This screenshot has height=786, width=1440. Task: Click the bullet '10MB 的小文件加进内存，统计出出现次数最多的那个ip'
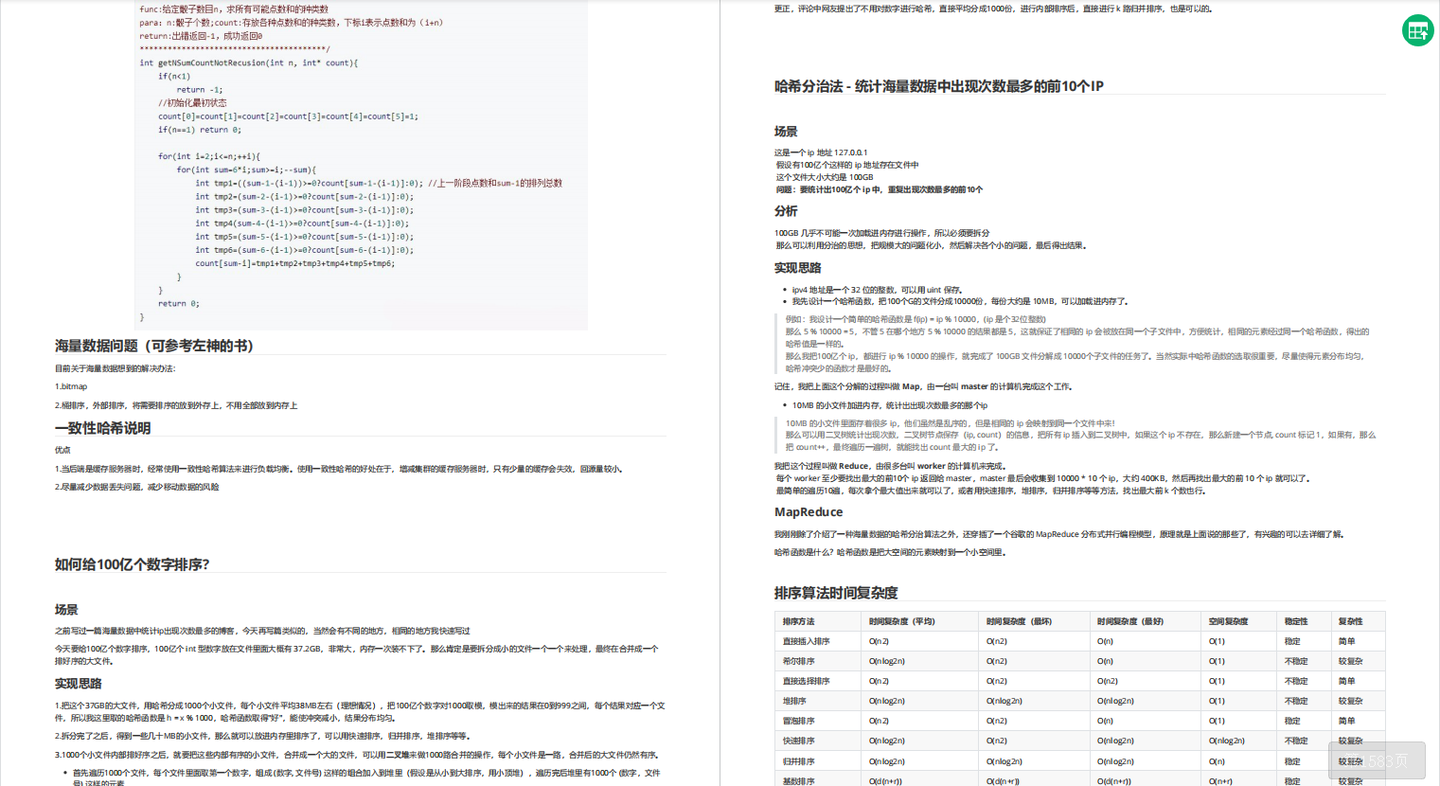(890, 405)
